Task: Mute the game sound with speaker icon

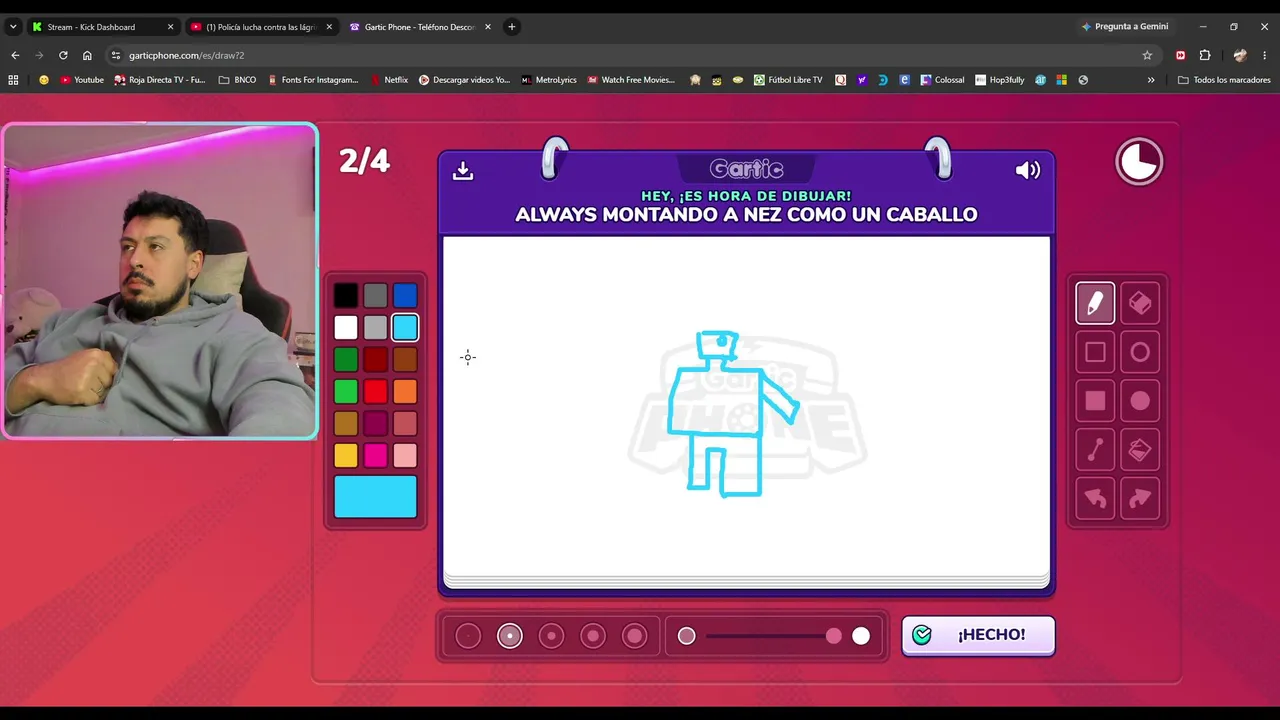Action: [x=1028, y=170]
